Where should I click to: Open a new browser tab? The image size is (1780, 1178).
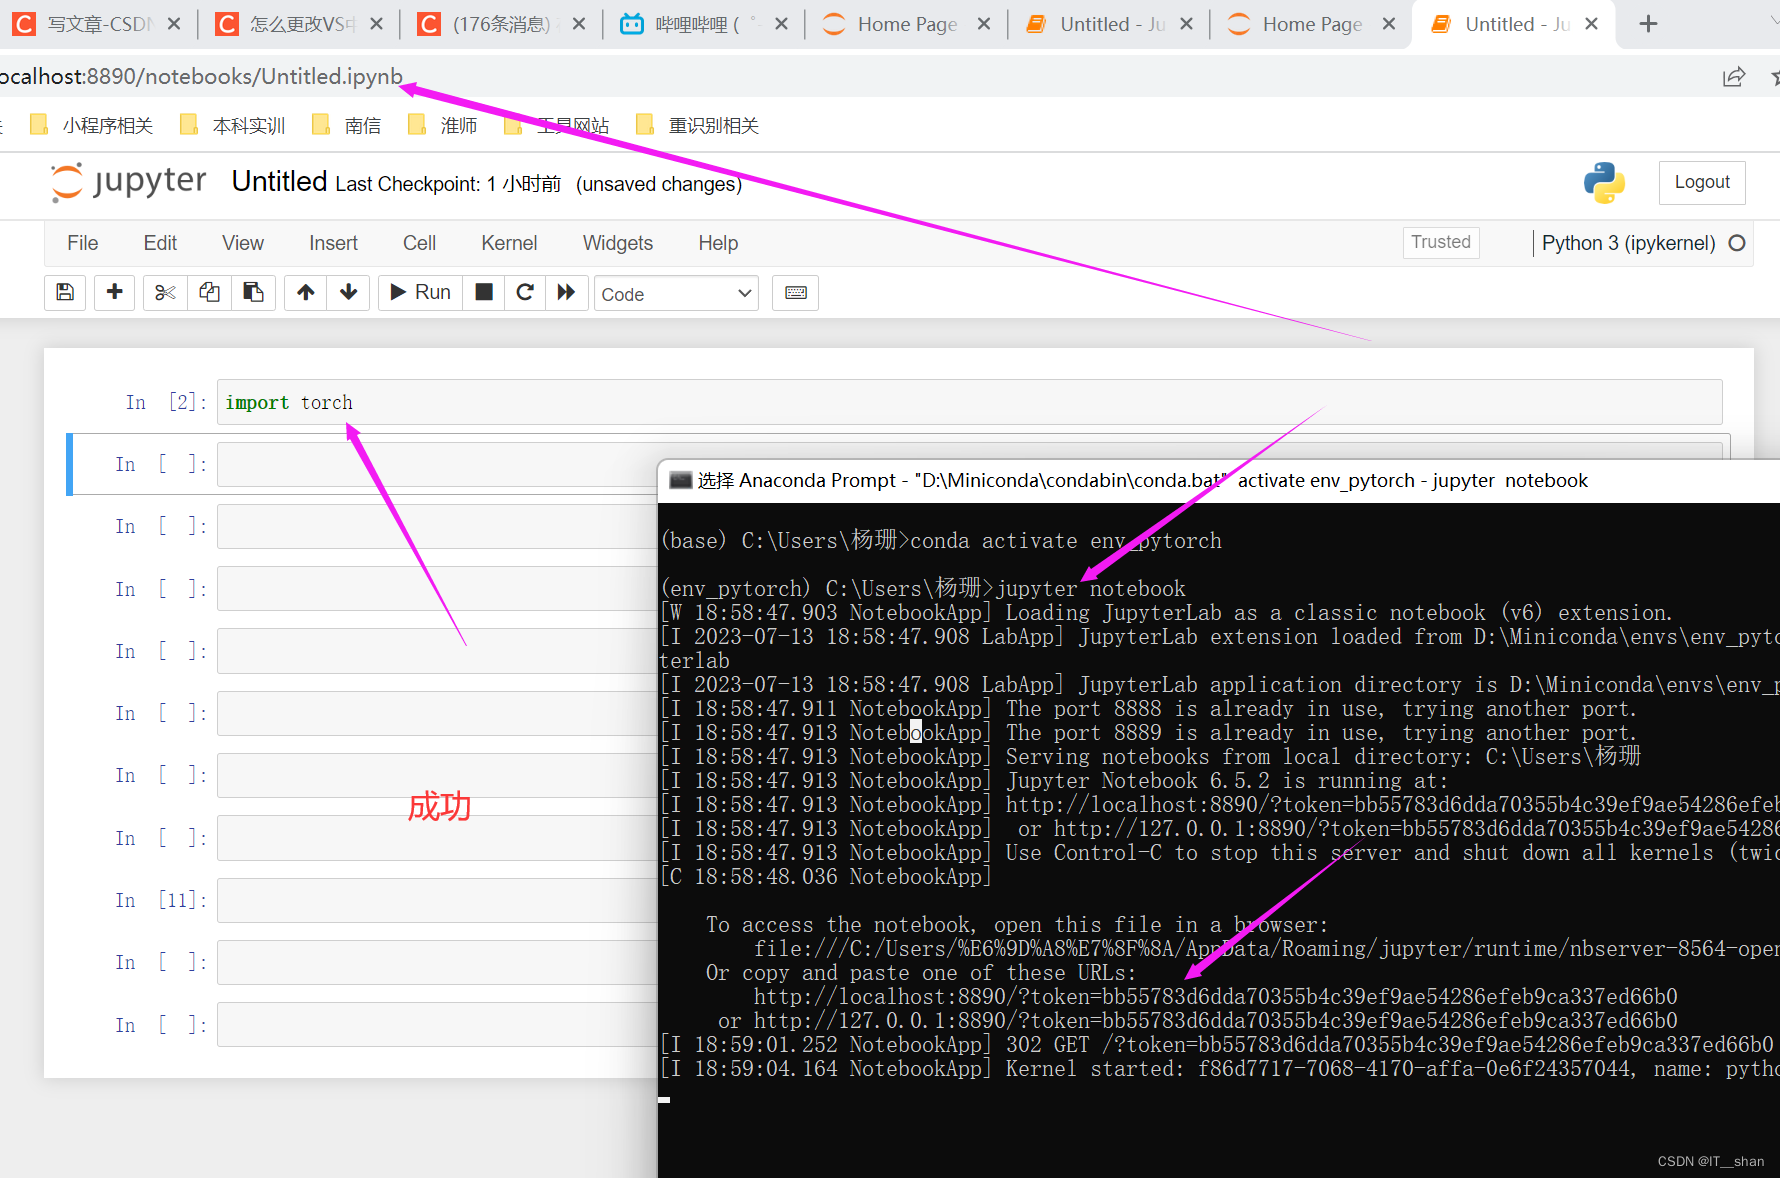pos(1649,24)
